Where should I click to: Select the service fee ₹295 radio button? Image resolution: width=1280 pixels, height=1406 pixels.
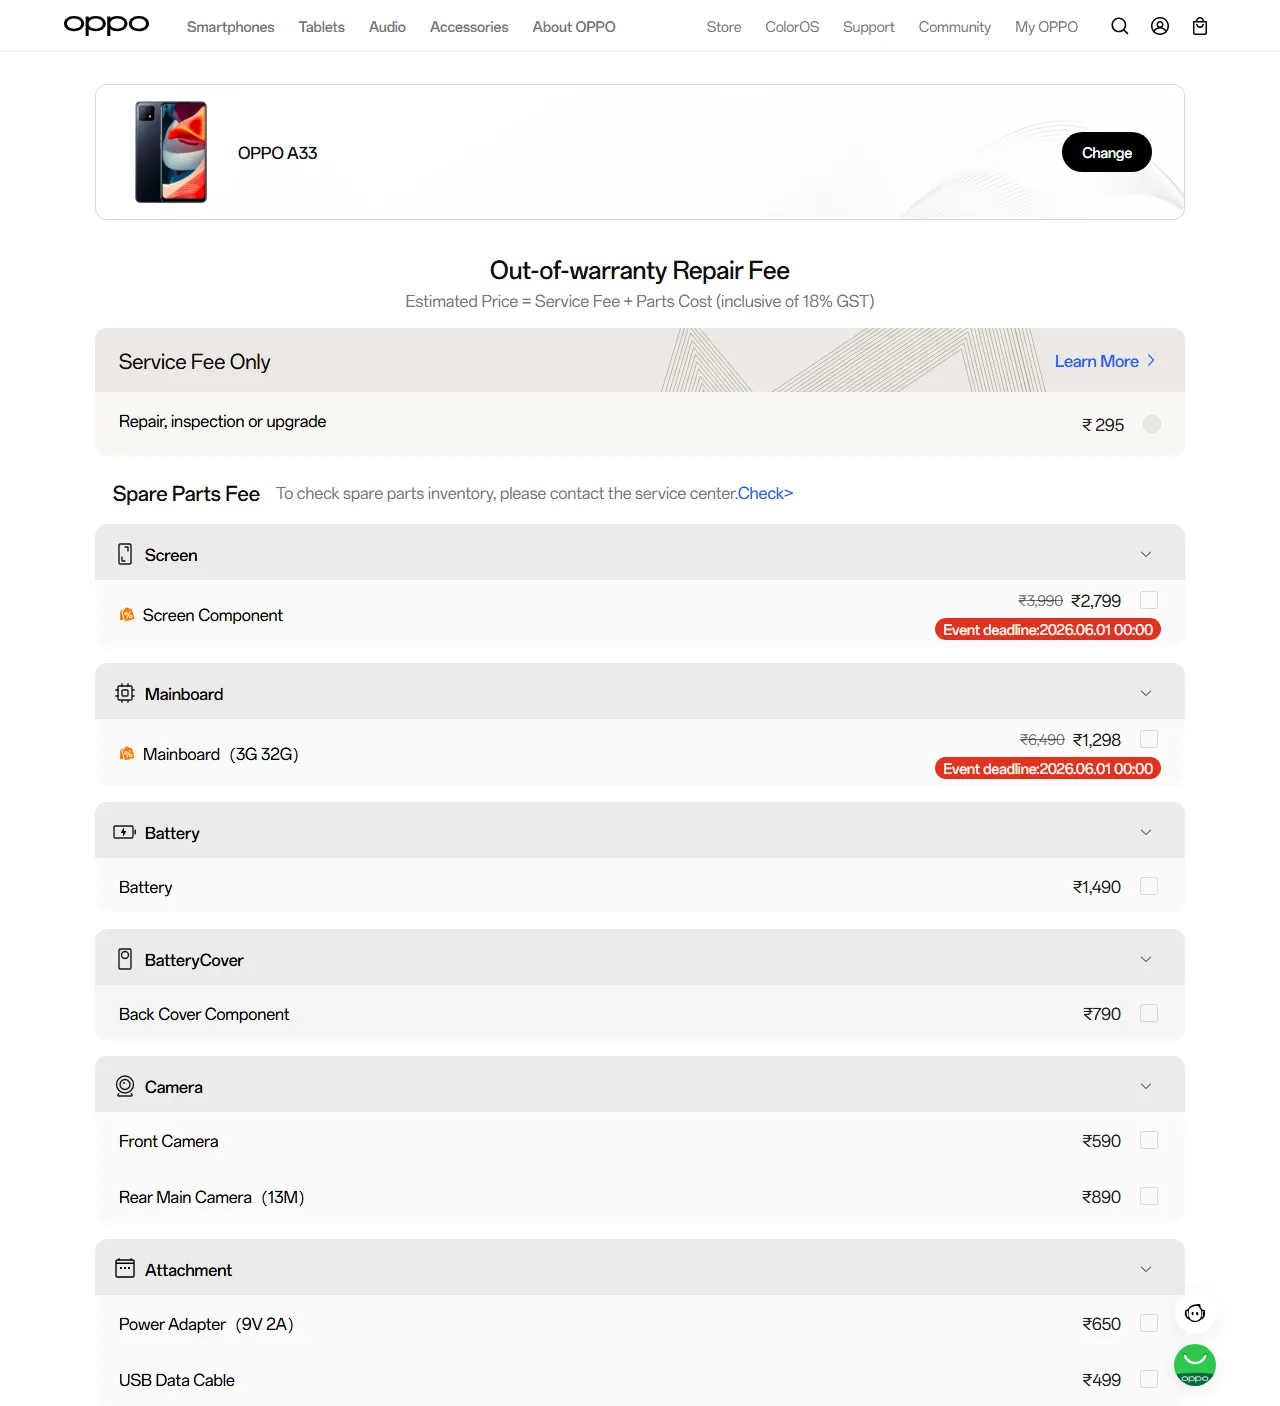(1152, 424)
